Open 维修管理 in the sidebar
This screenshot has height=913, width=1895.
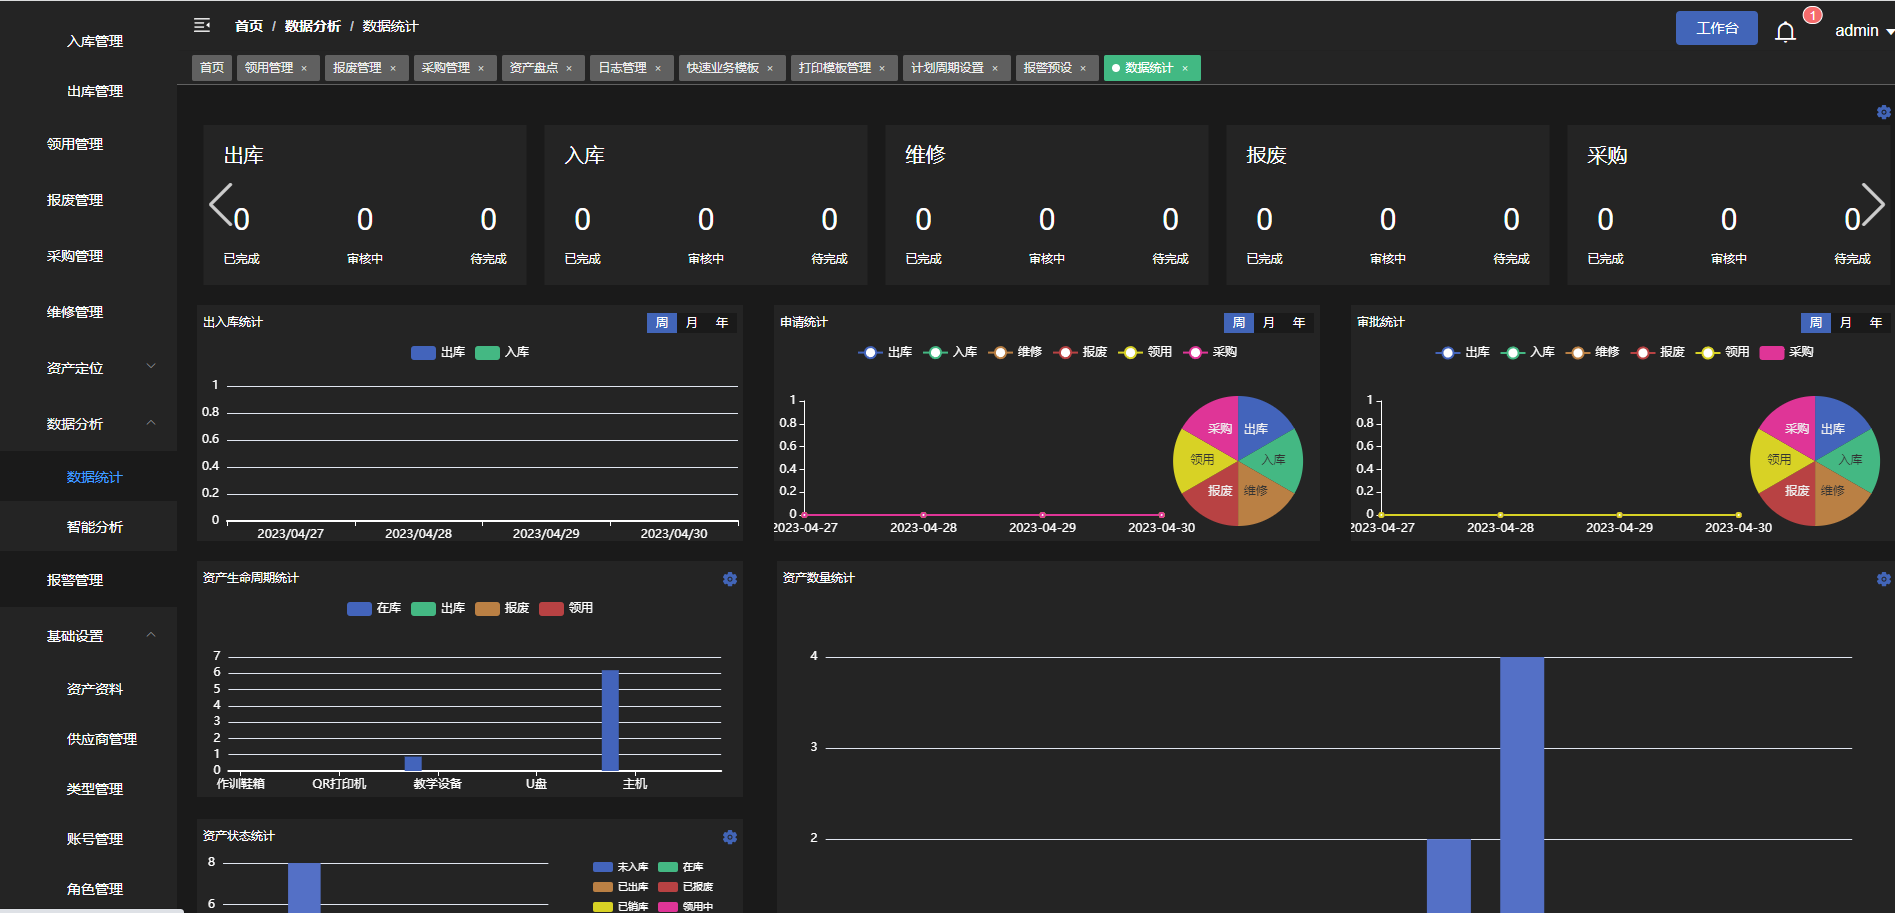pos(75,312)
